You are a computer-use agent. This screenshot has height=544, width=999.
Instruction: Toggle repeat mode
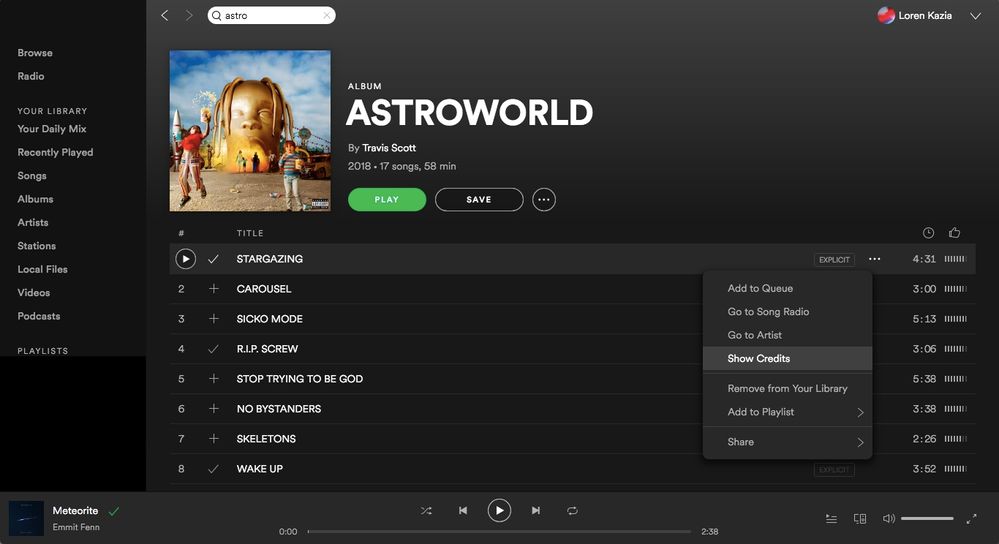click(572, 511)
